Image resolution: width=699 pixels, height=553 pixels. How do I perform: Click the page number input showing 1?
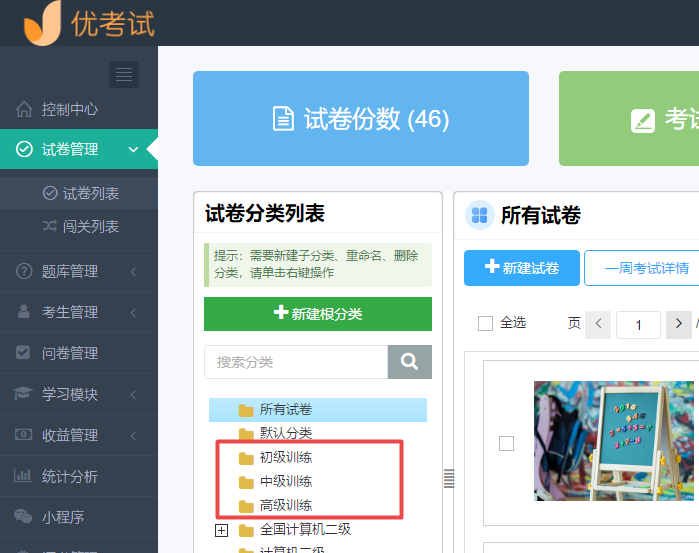point(638,325)
